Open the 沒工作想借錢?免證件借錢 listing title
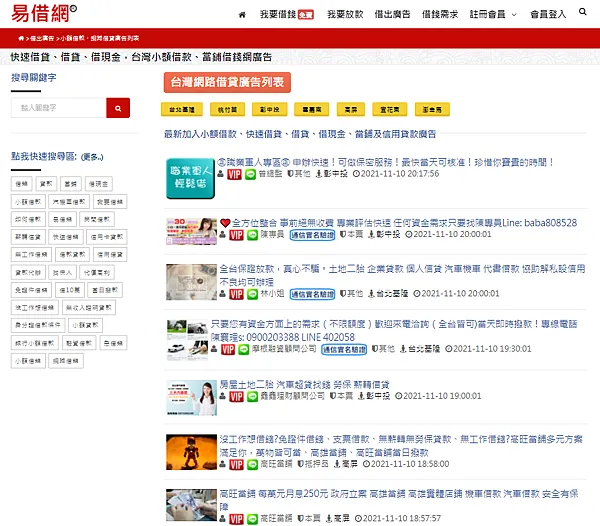The height and width of the screenshot is (526, 600). click(401, 446)
